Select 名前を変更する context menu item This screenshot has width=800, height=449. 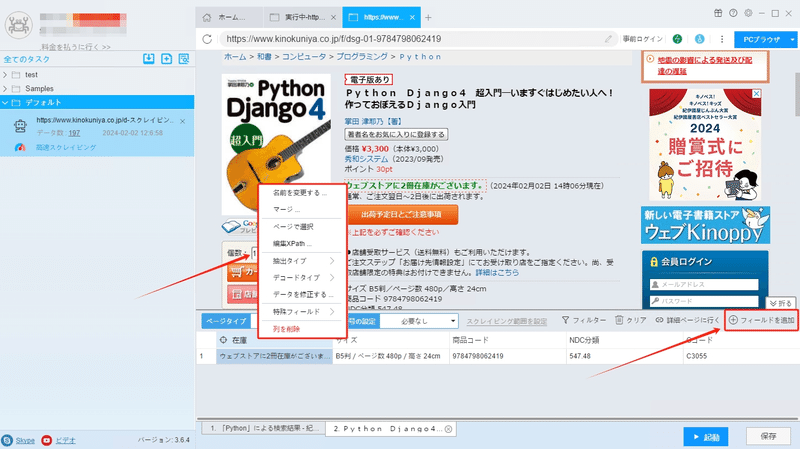[x=301, y=193]
